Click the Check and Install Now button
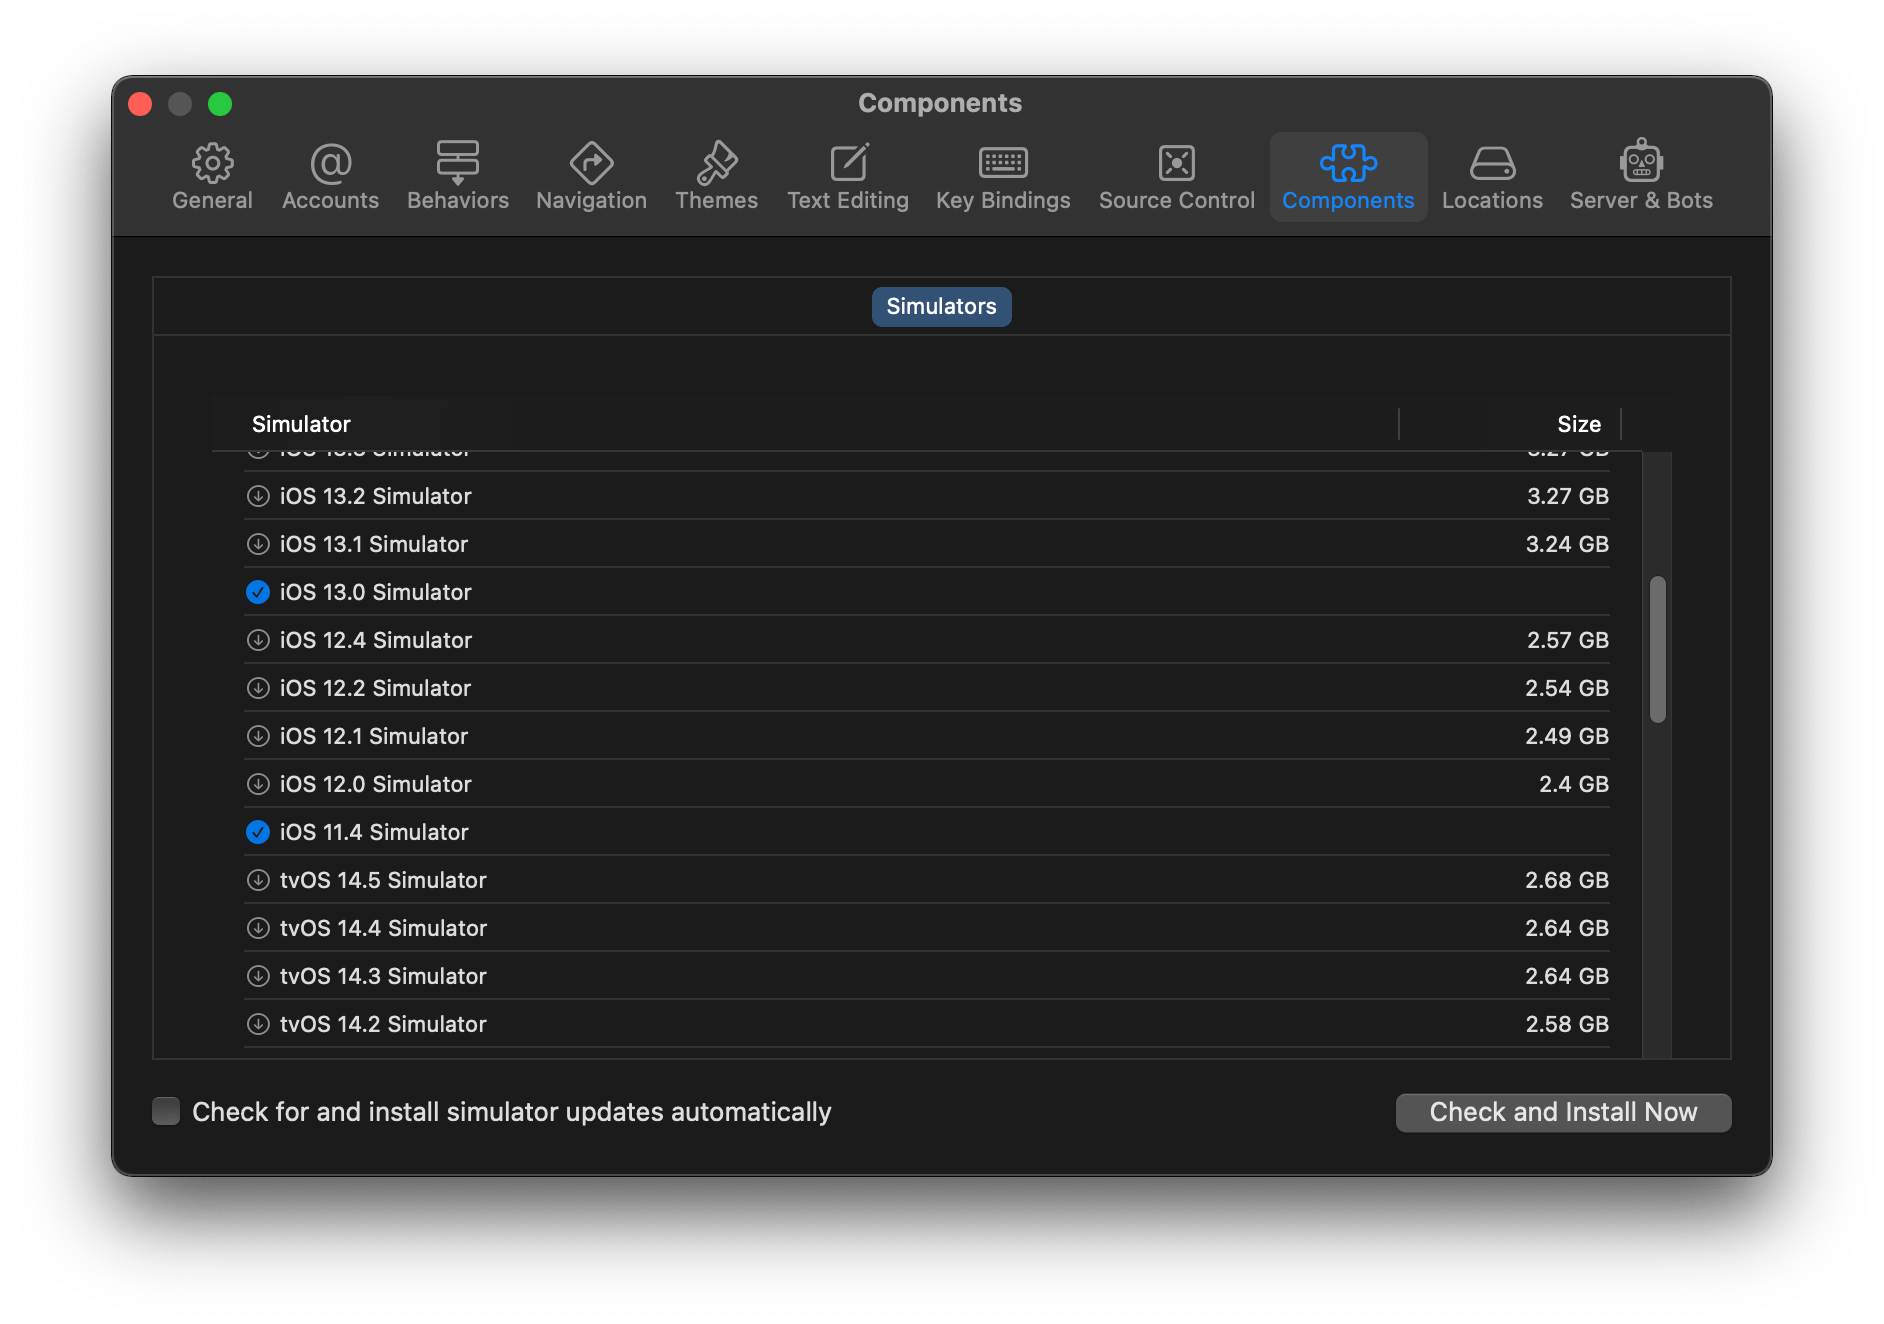Image resolution: width=1884 pixels, height=1324 pixels. pos(1563,1112)
